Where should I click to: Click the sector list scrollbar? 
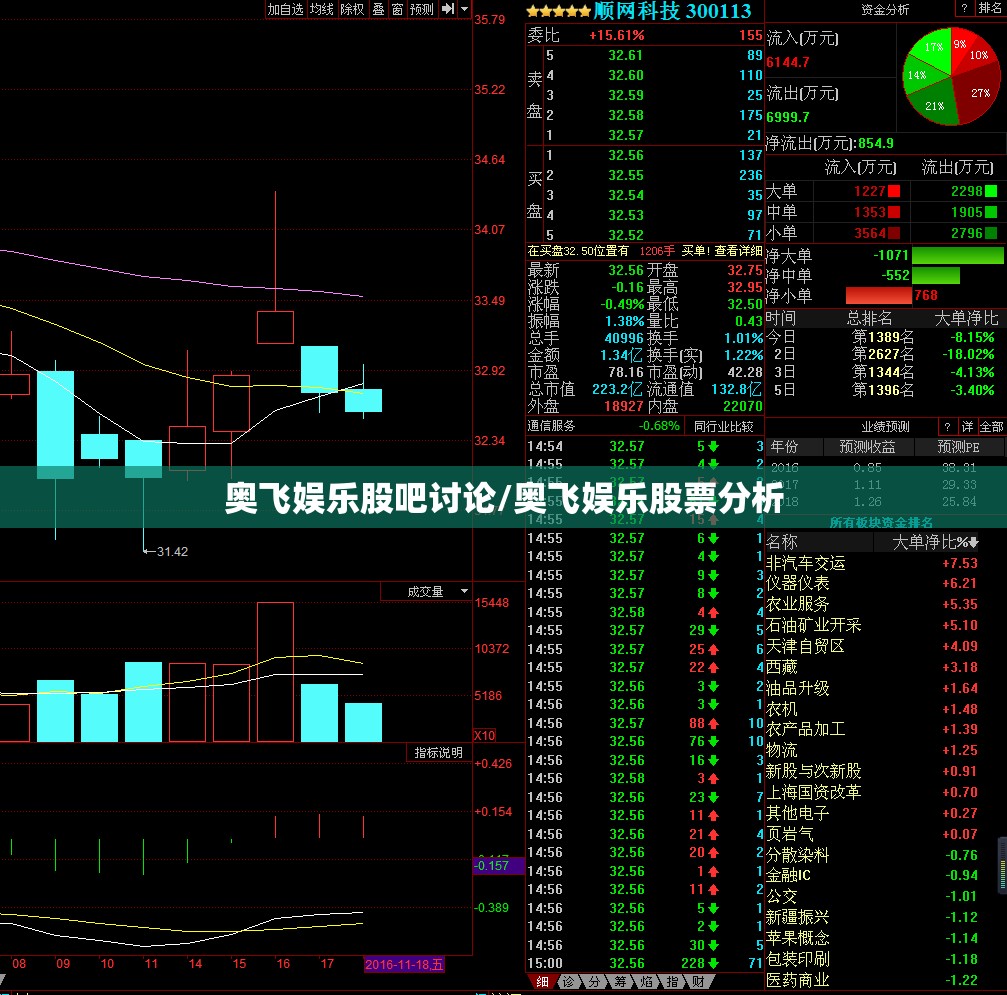coord(1002,865)
